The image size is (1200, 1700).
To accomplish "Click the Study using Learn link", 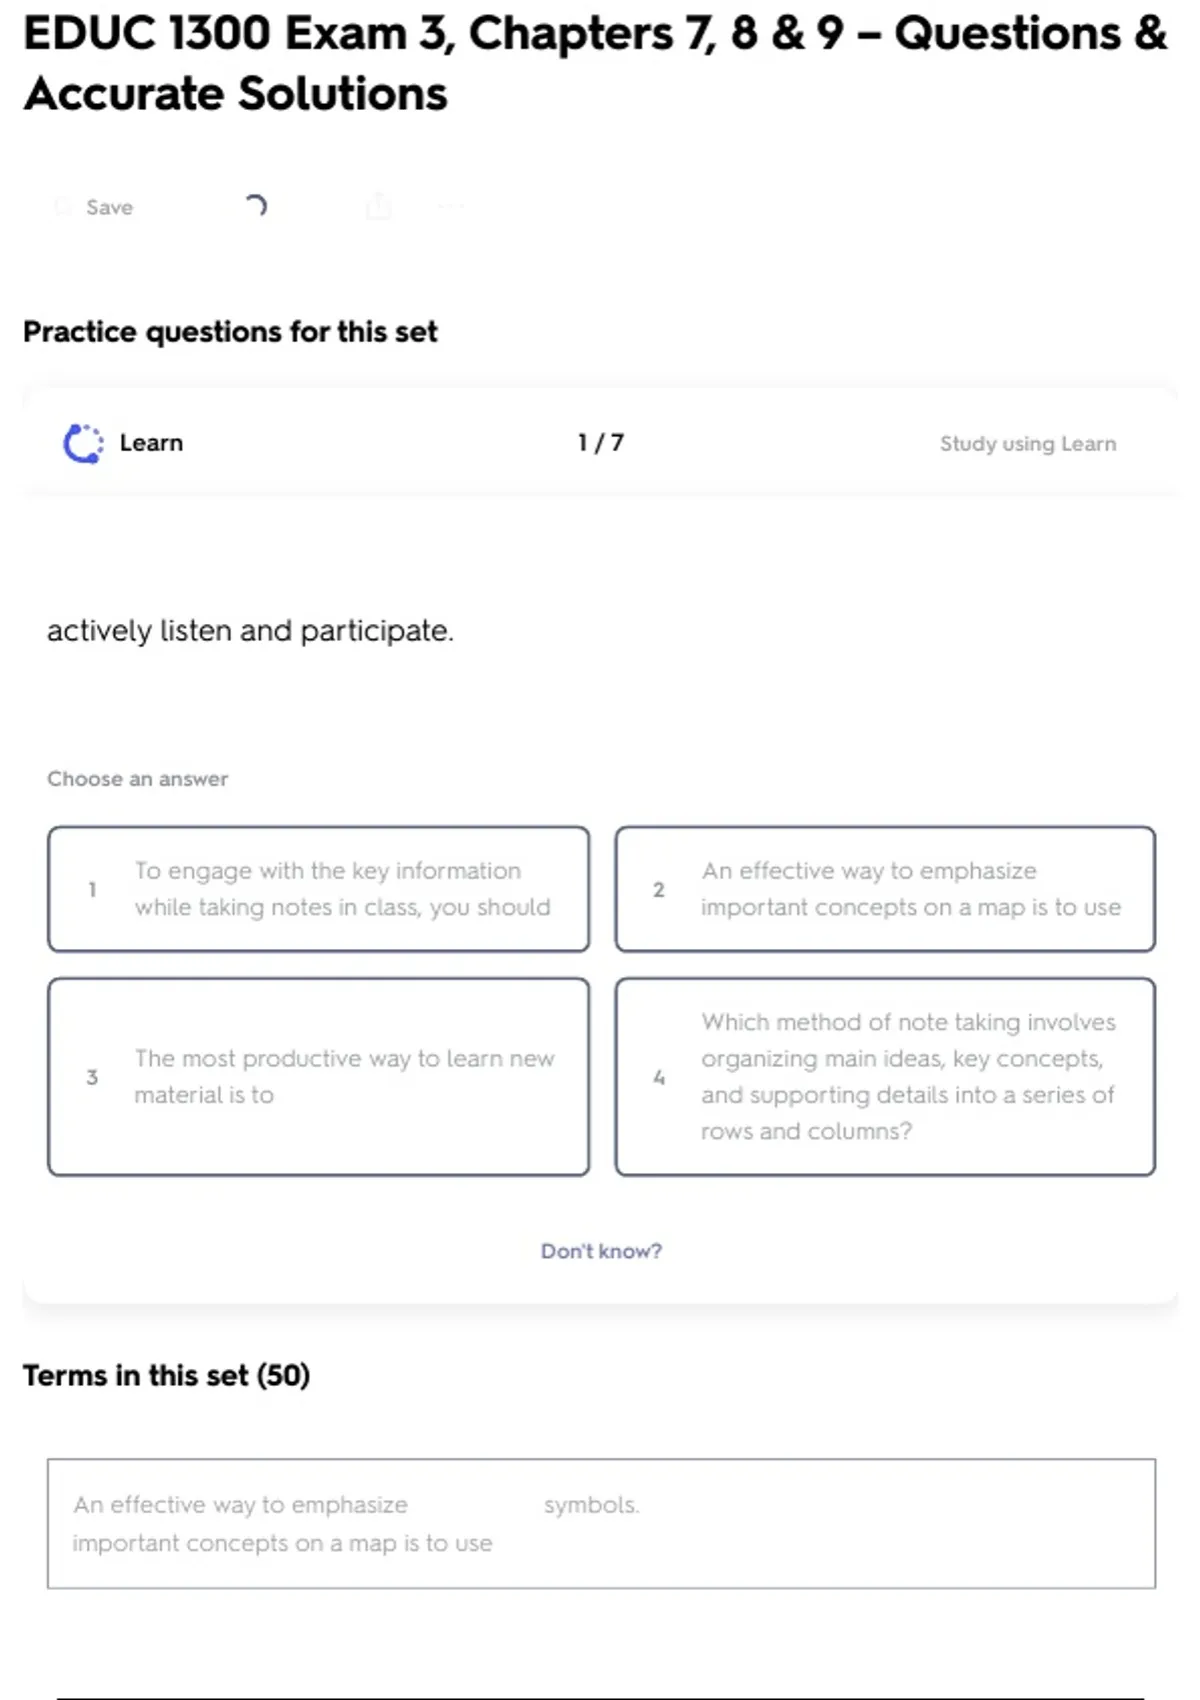I will [1027, 443].
